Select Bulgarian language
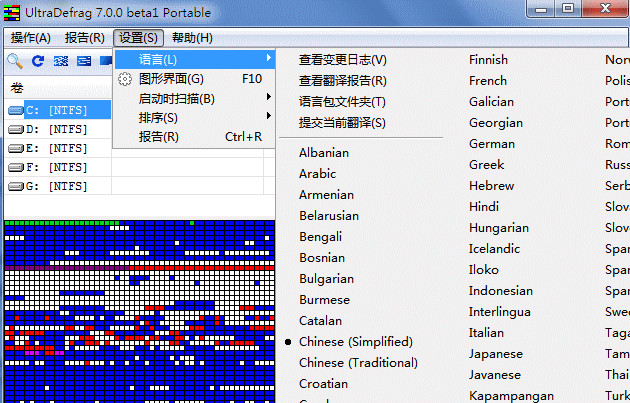630x403 pixels. 327,279
